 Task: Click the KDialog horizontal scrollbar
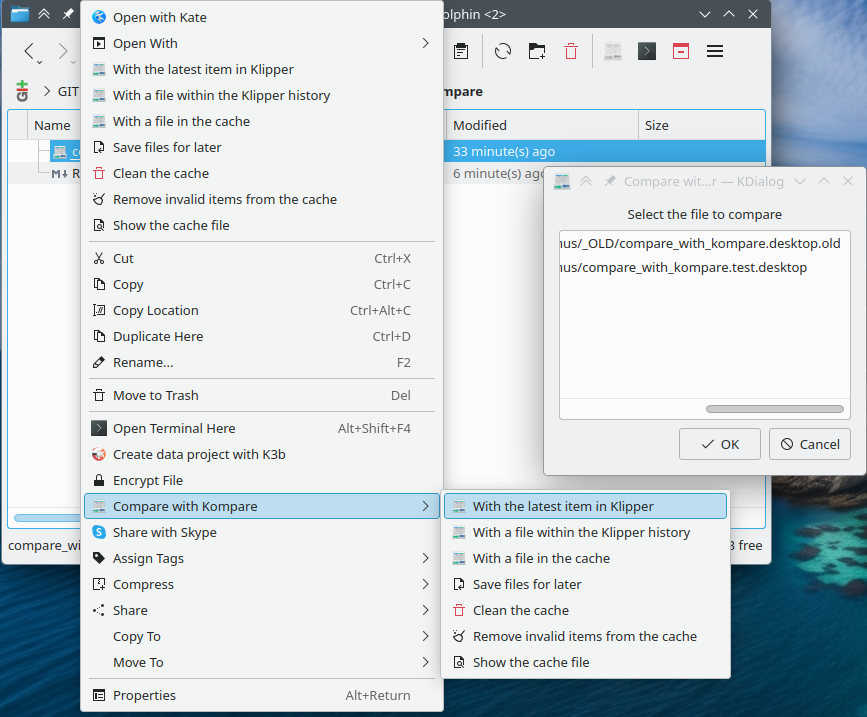coord(775,409)
